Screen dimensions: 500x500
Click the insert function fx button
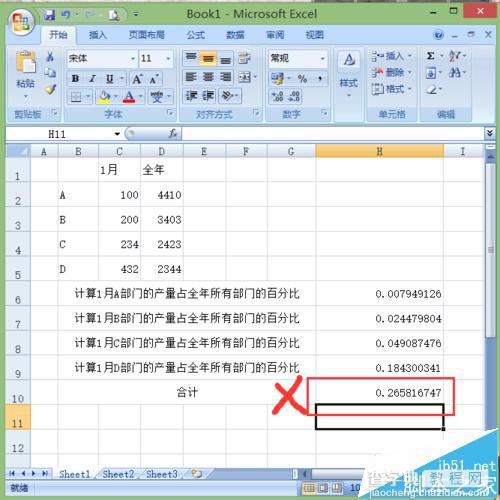click(x=173, y=134)
